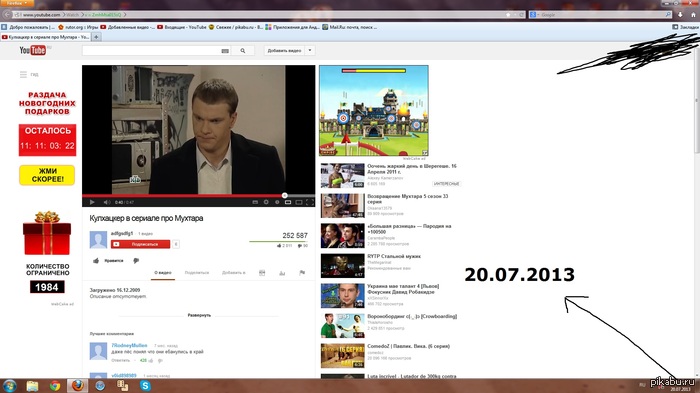Select the О видео tab
This screenshot has height=393, width=700.
[163, 273]
